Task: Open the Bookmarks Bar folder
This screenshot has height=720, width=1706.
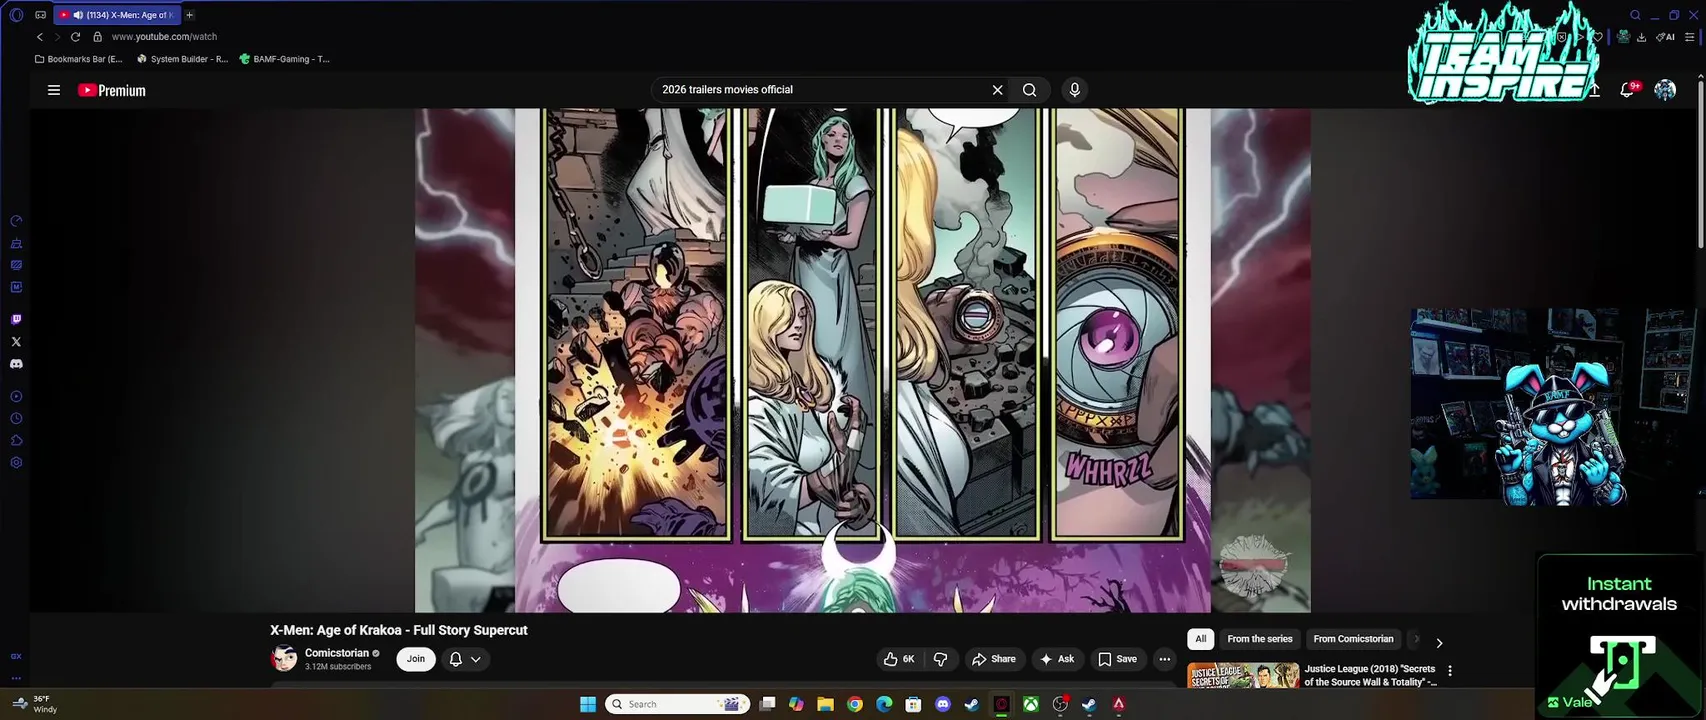Action: 79,59
